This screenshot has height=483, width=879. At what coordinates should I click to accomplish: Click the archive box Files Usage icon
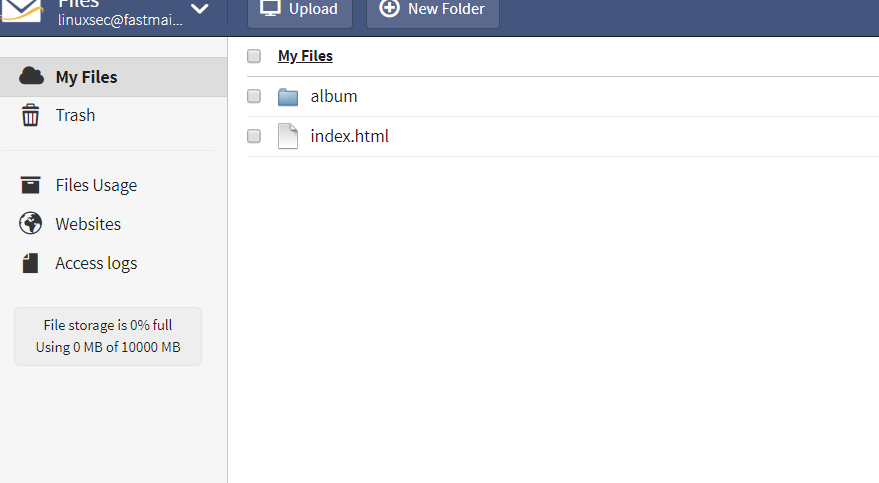tap(30, 185)
